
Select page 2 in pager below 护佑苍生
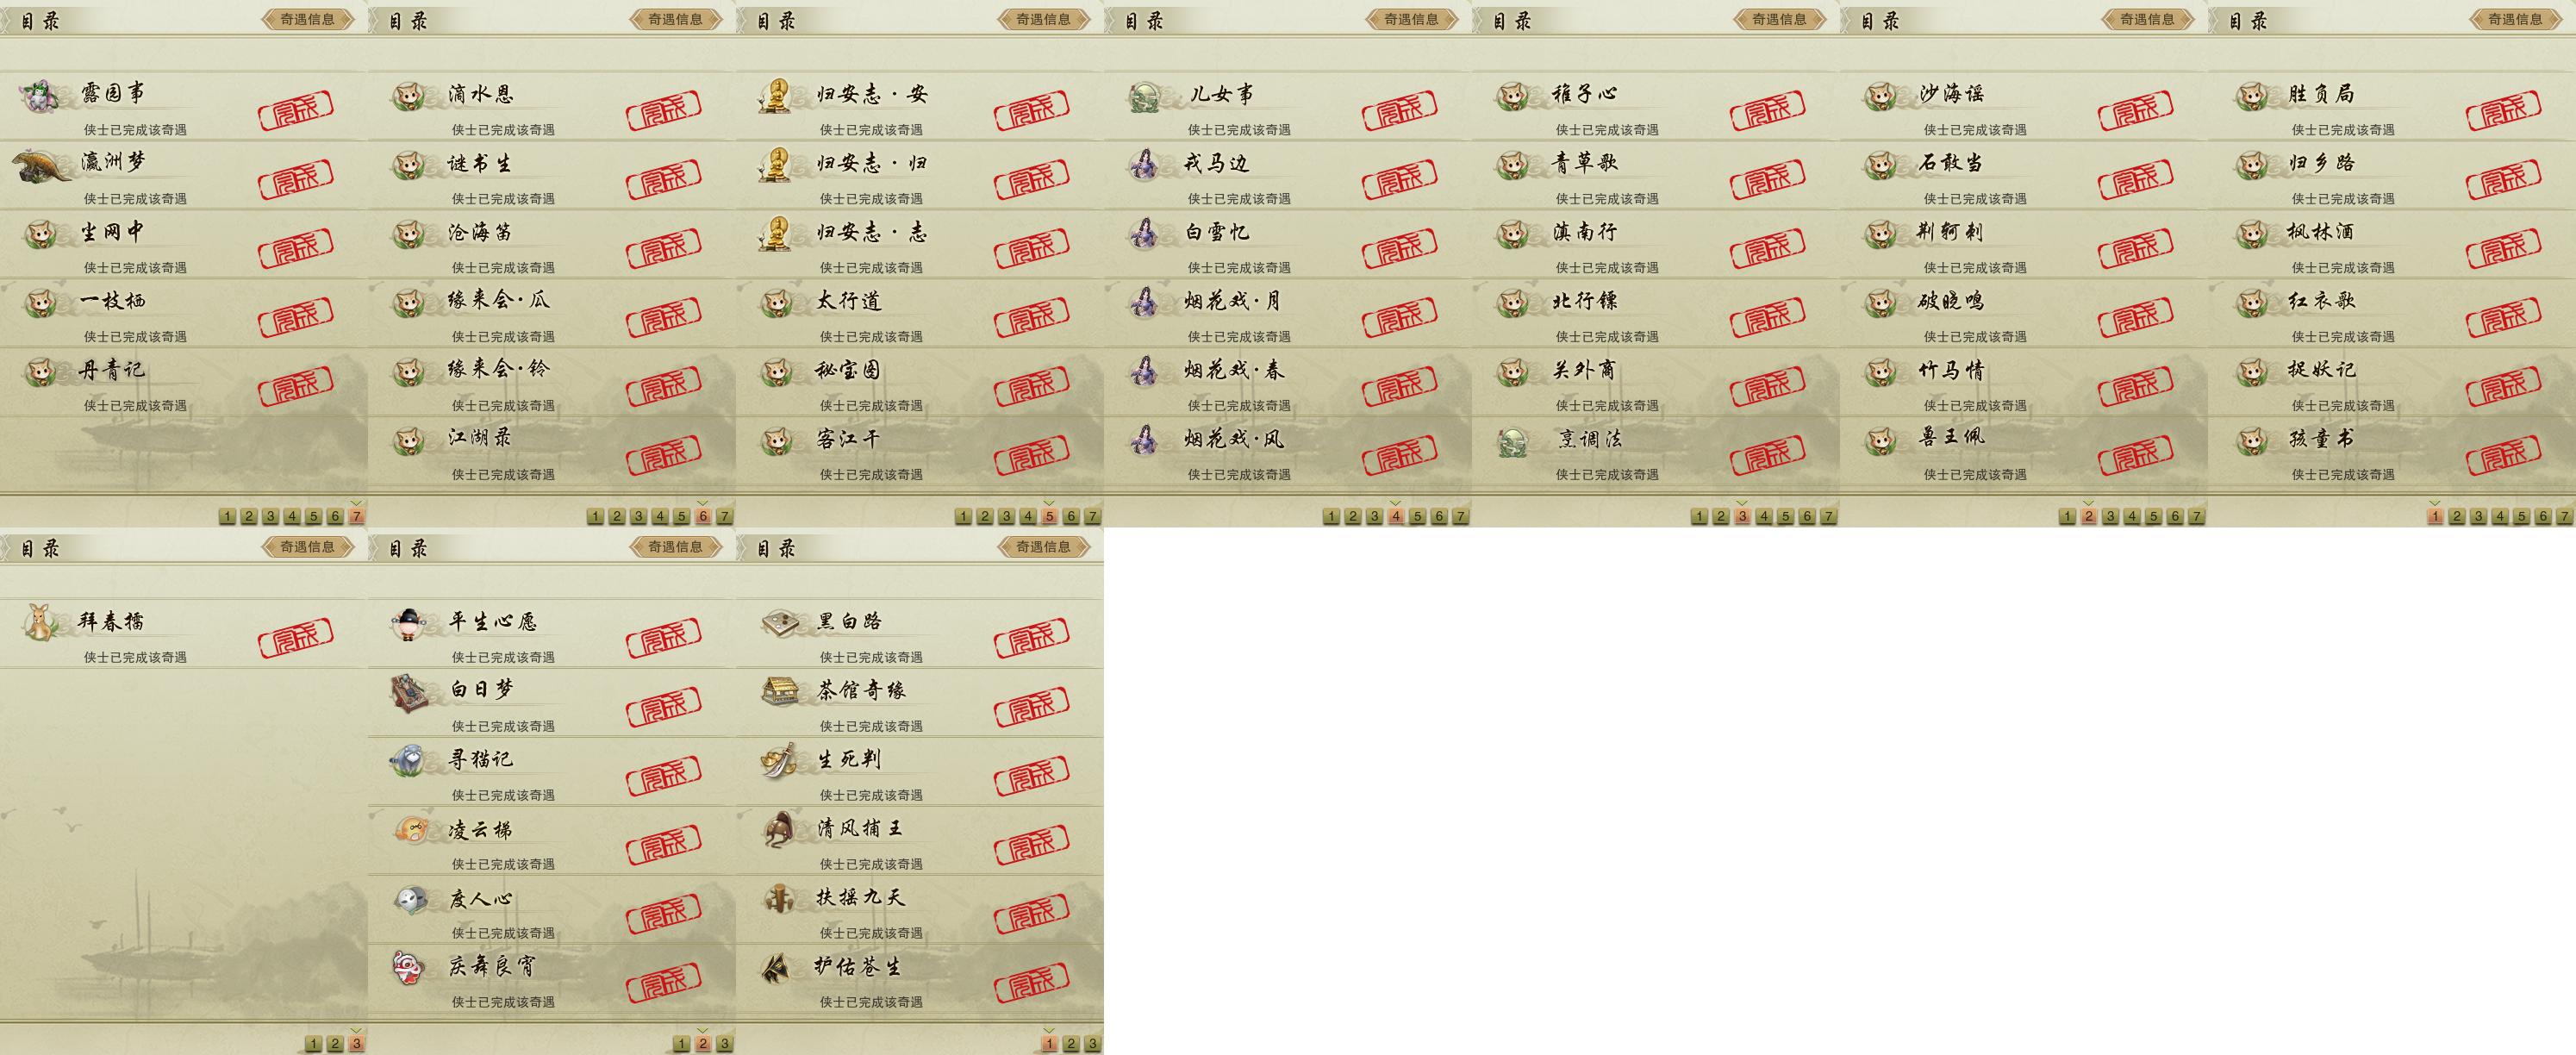[1071, 1044]
